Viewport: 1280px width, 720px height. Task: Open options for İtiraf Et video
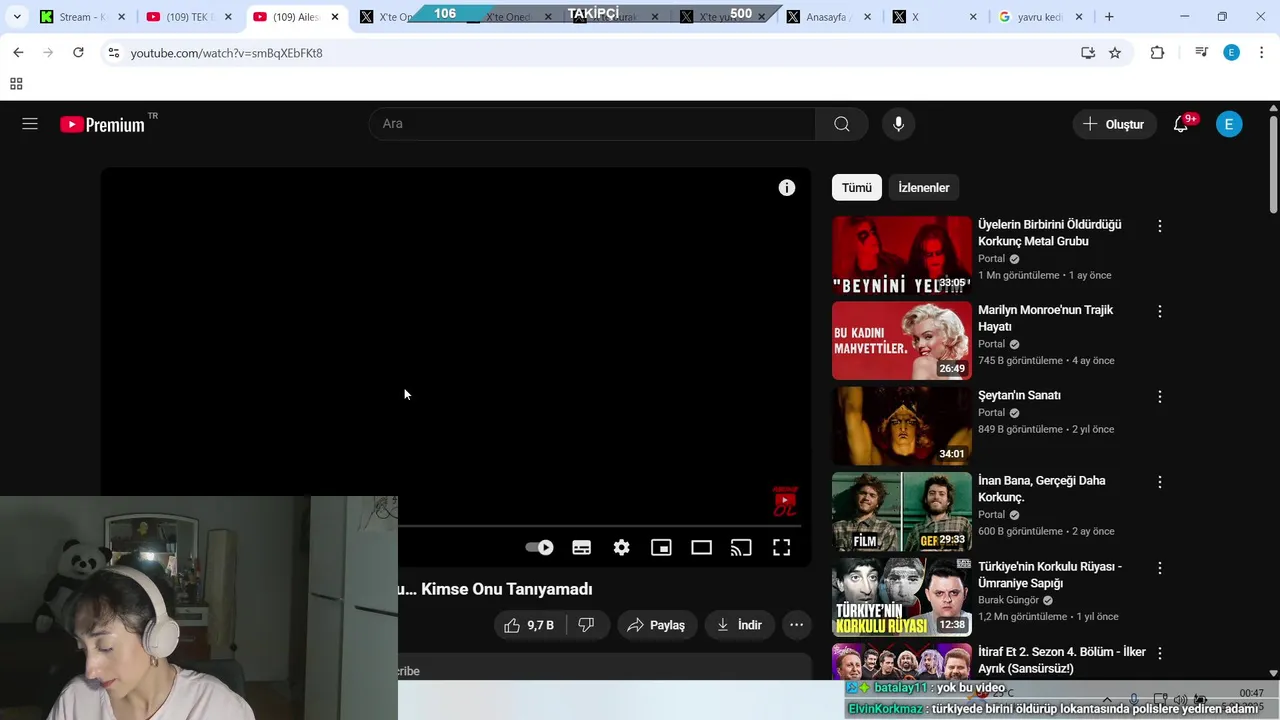click(x=1159, y=653)
